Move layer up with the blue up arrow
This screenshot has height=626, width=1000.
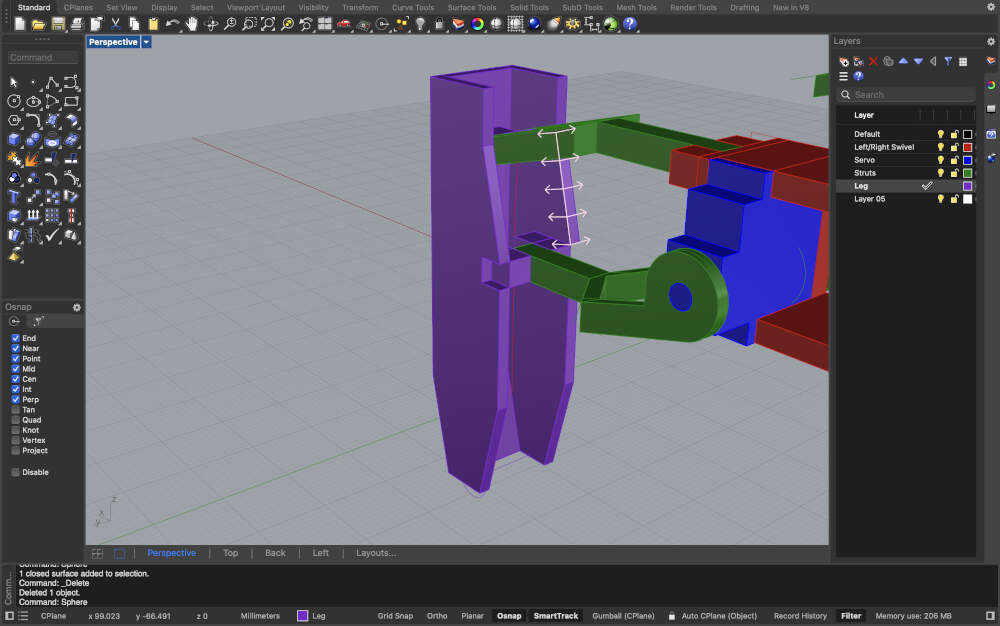[x=903, y=61]
